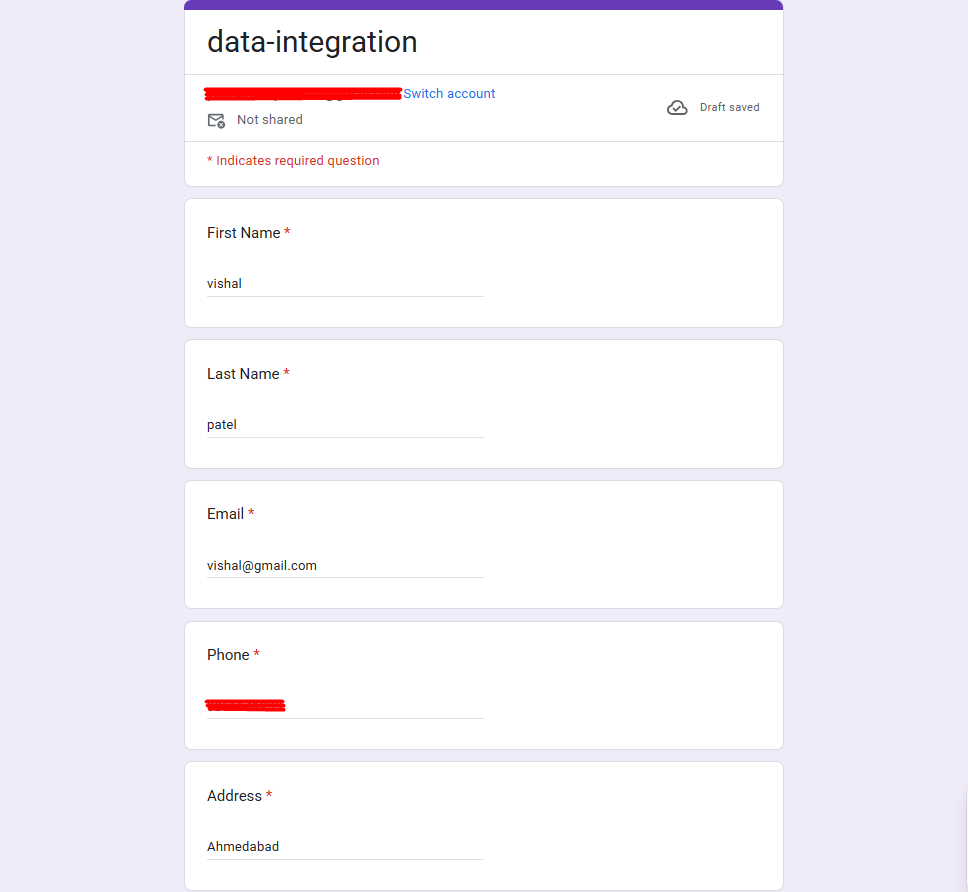This screenshot has height=892, width=968.
Task: Click the Draft saved cloud icon
Action: click(677, 107)
